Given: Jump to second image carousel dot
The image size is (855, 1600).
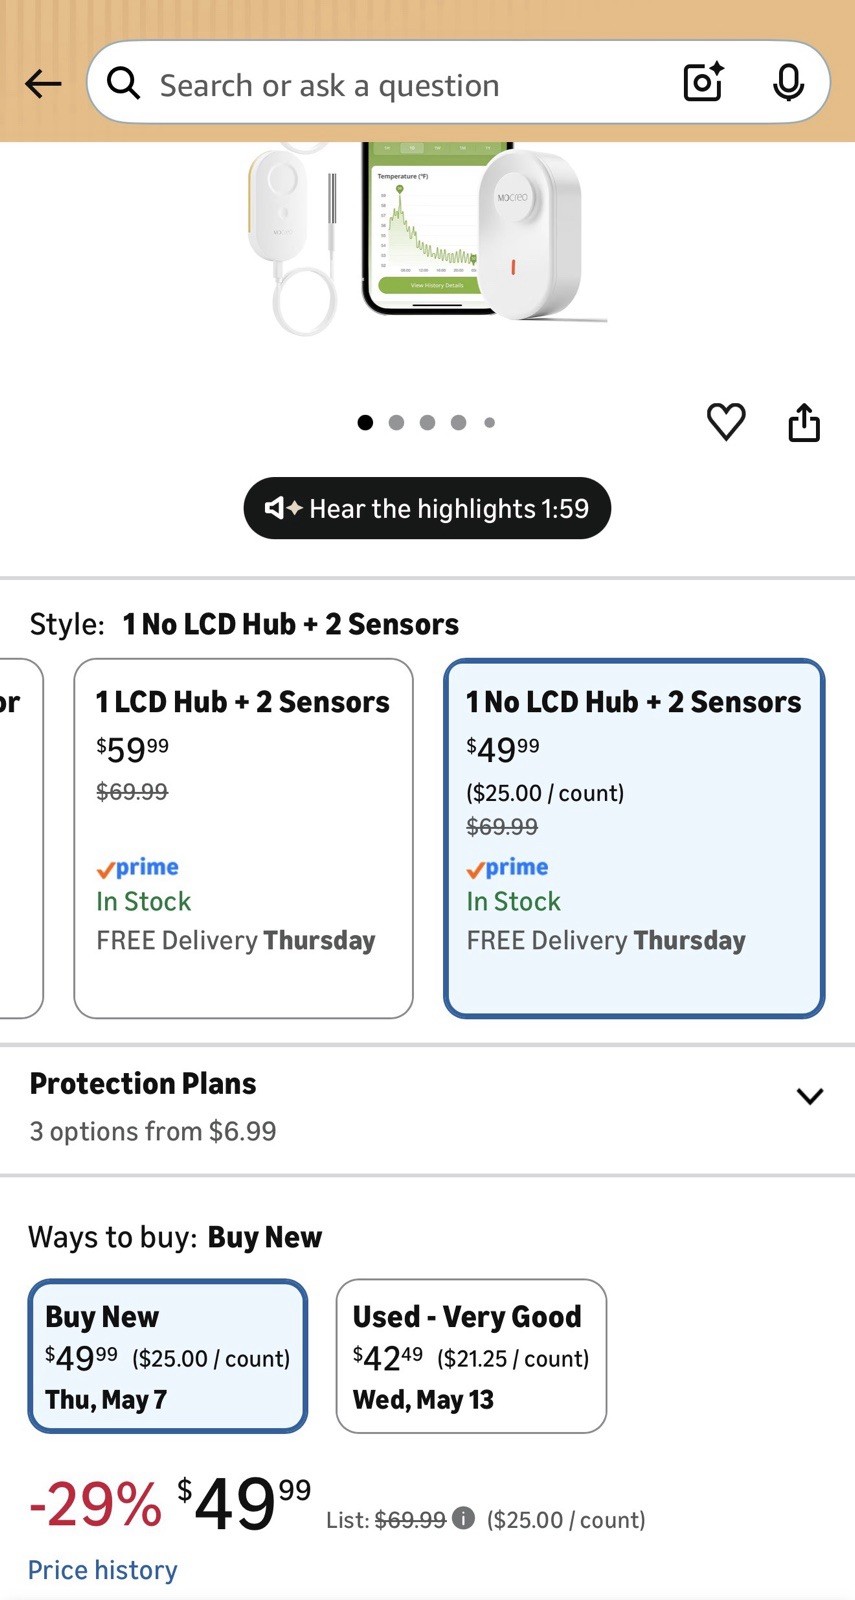Looking at the screenshot, I should pos(396,422).
